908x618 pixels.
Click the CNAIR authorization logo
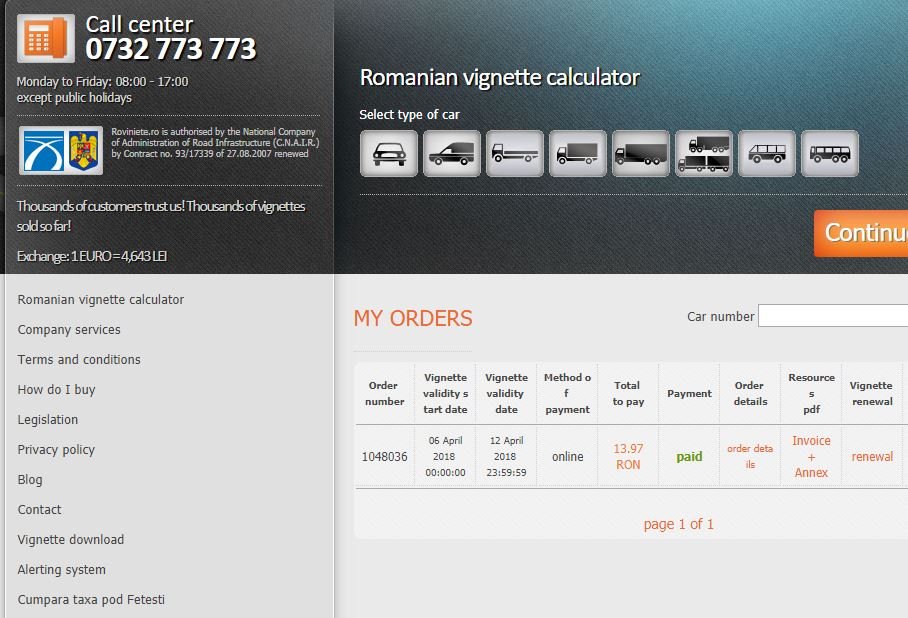[x=61, y=150]
